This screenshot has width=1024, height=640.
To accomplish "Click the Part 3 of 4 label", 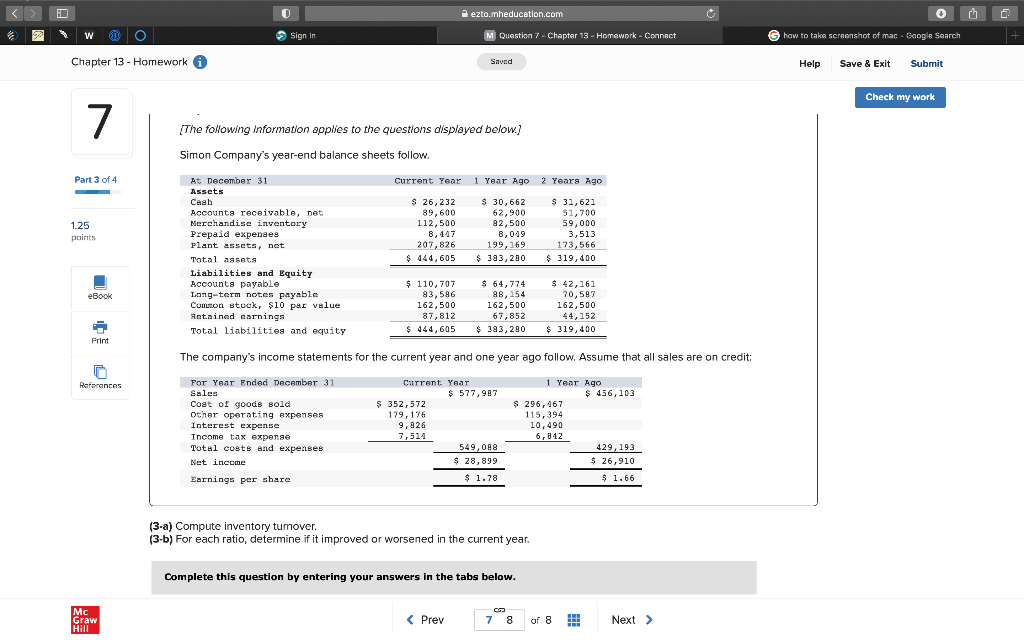I will [x=95, y=180].
